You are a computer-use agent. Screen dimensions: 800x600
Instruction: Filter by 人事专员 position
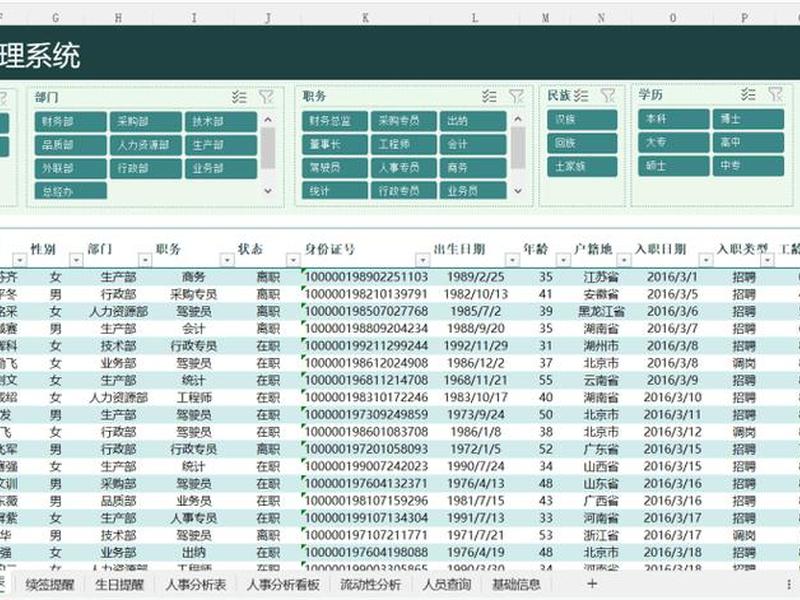click(x=404, y=167)
